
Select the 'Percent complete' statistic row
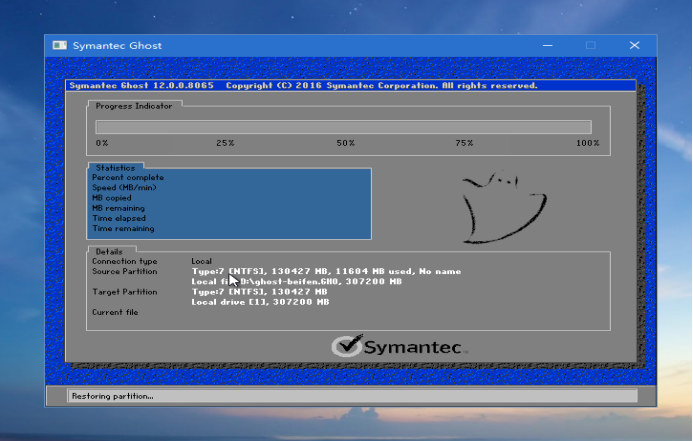pyautogui.click(x=128, y=177)
